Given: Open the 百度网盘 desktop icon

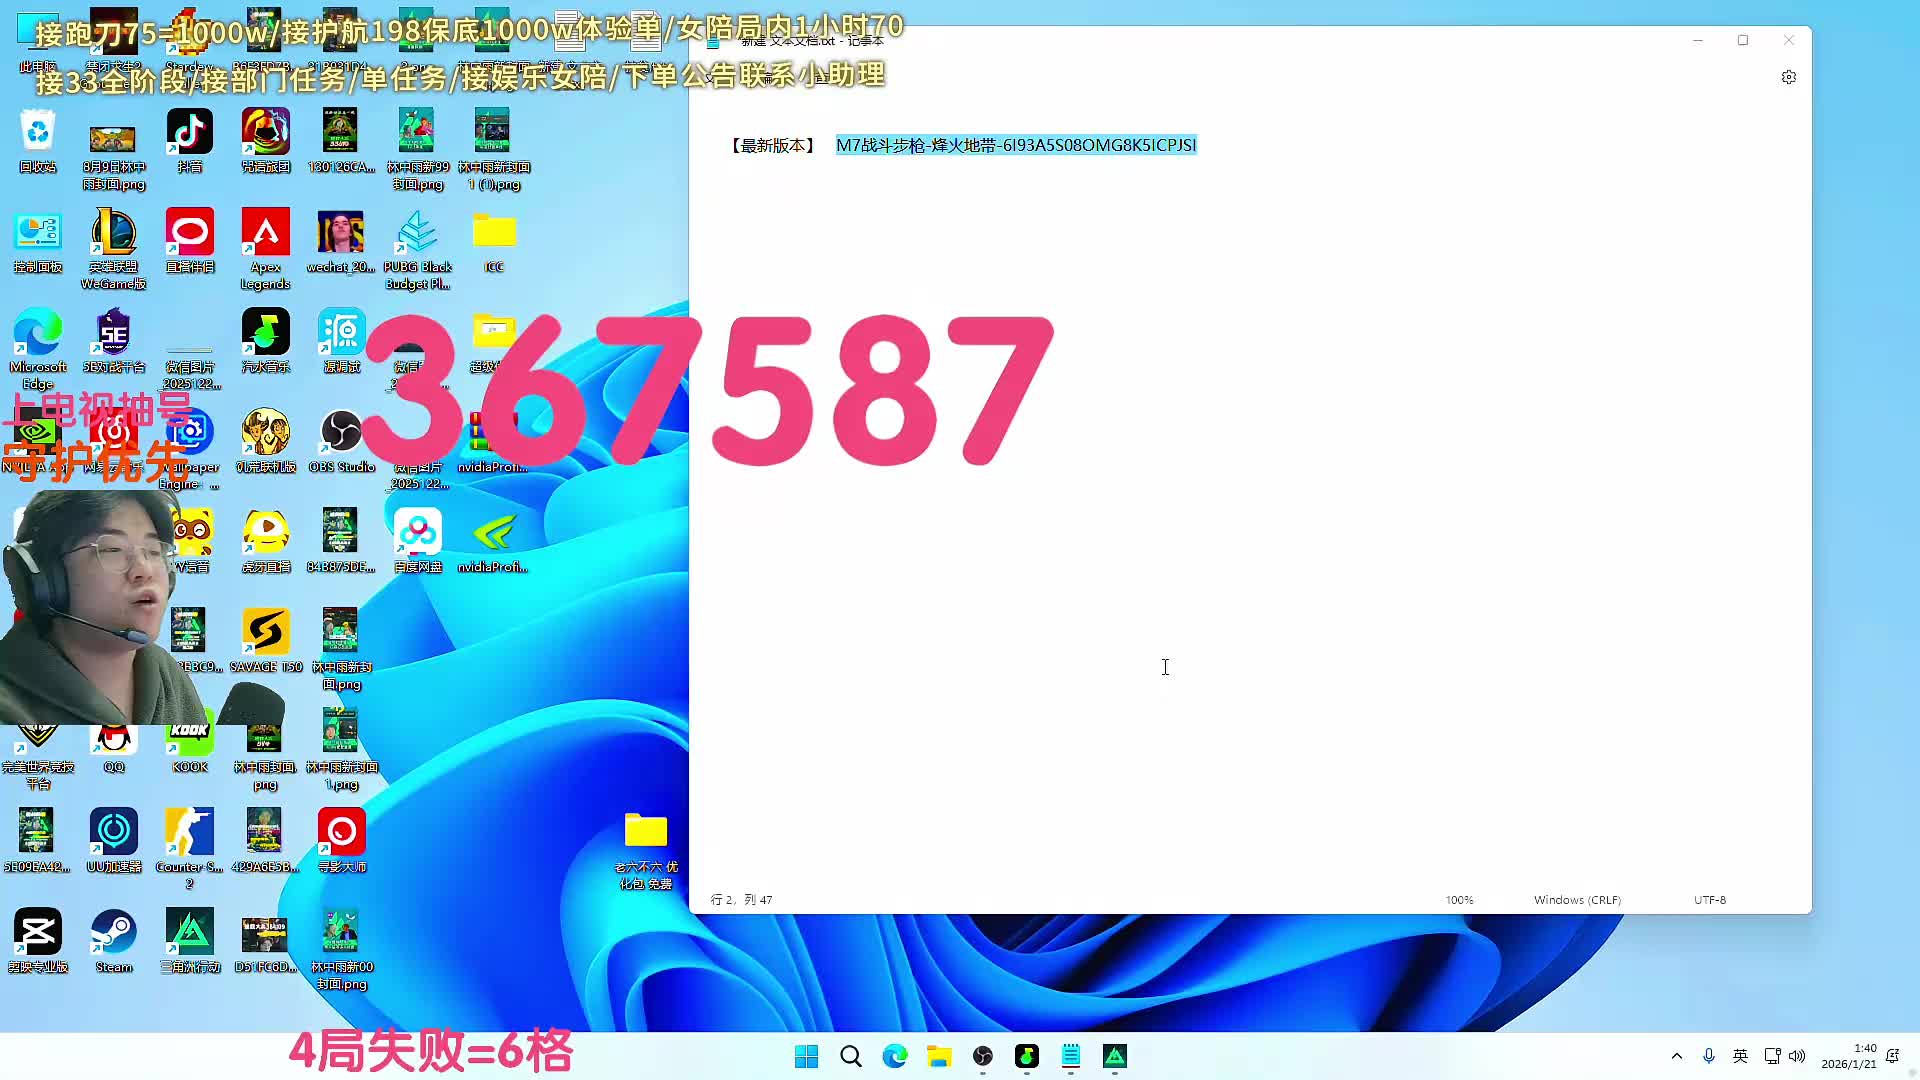Looking at the screenshot, I should (x=417, y=533).
